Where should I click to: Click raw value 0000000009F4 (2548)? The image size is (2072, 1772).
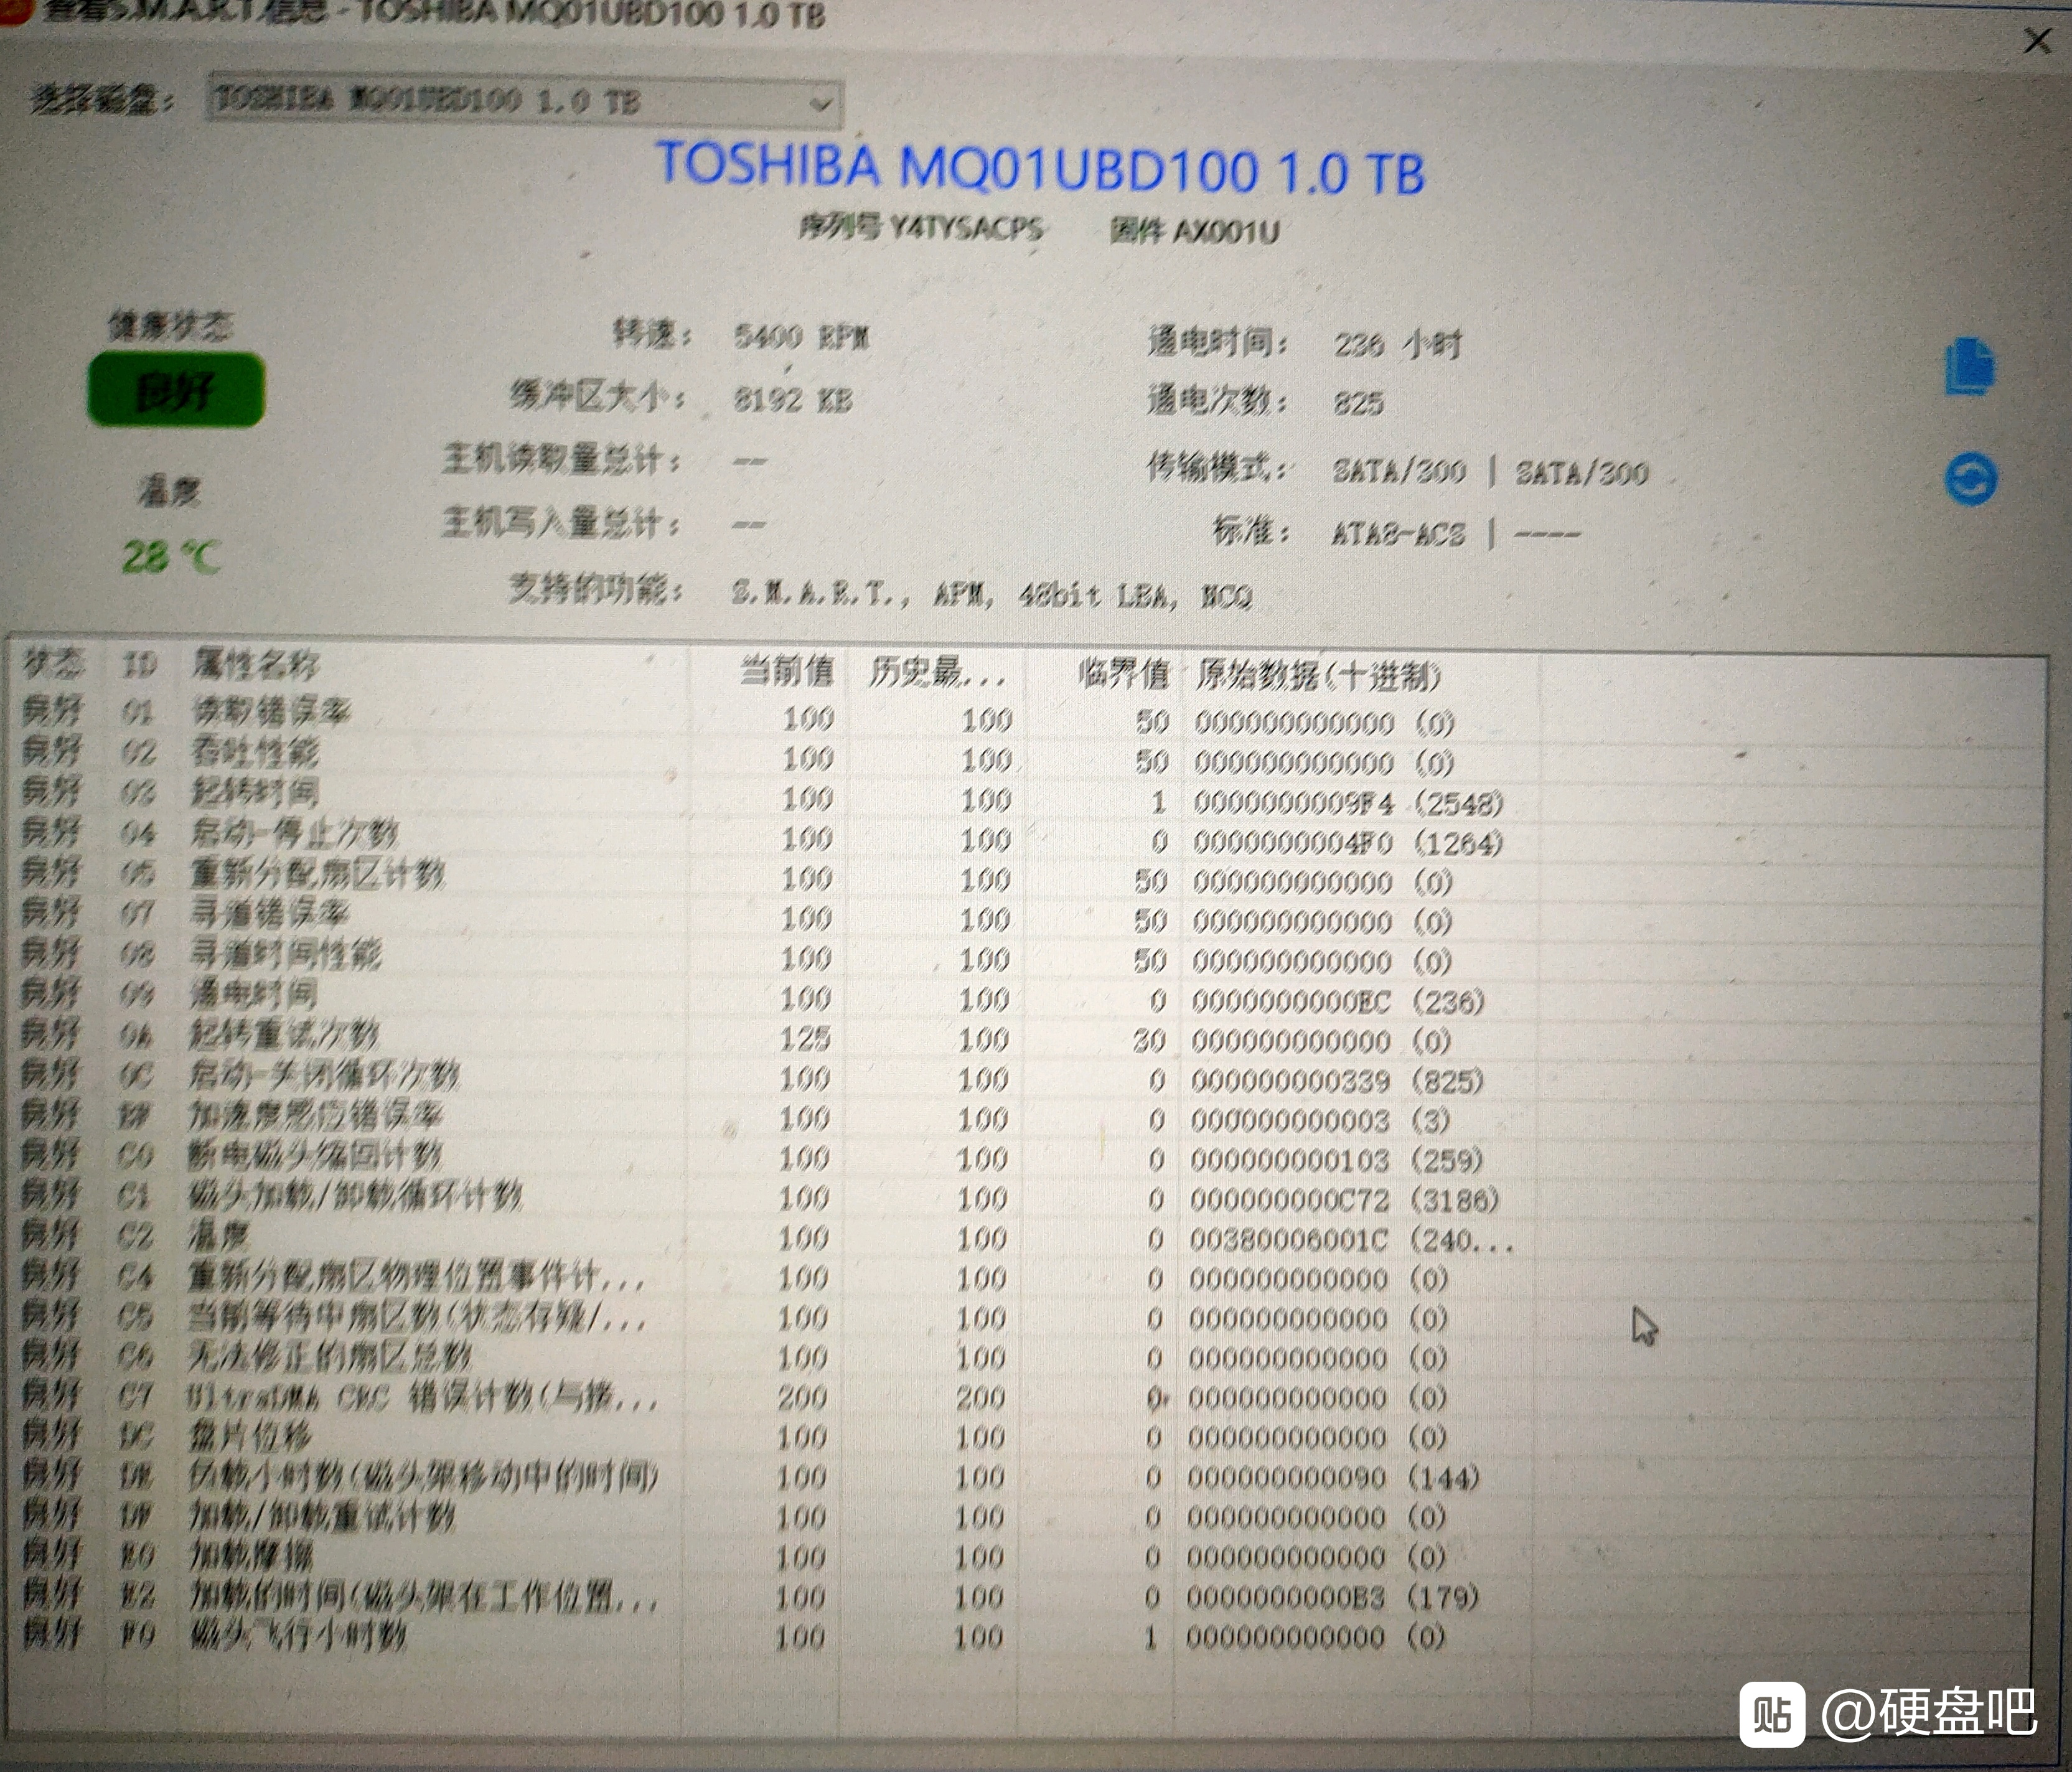(1348, 803)
